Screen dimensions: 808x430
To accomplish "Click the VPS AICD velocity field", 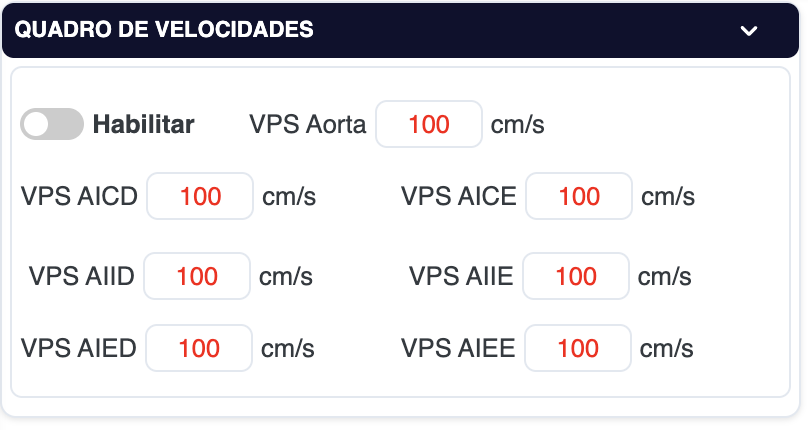I will pos(200,196).
